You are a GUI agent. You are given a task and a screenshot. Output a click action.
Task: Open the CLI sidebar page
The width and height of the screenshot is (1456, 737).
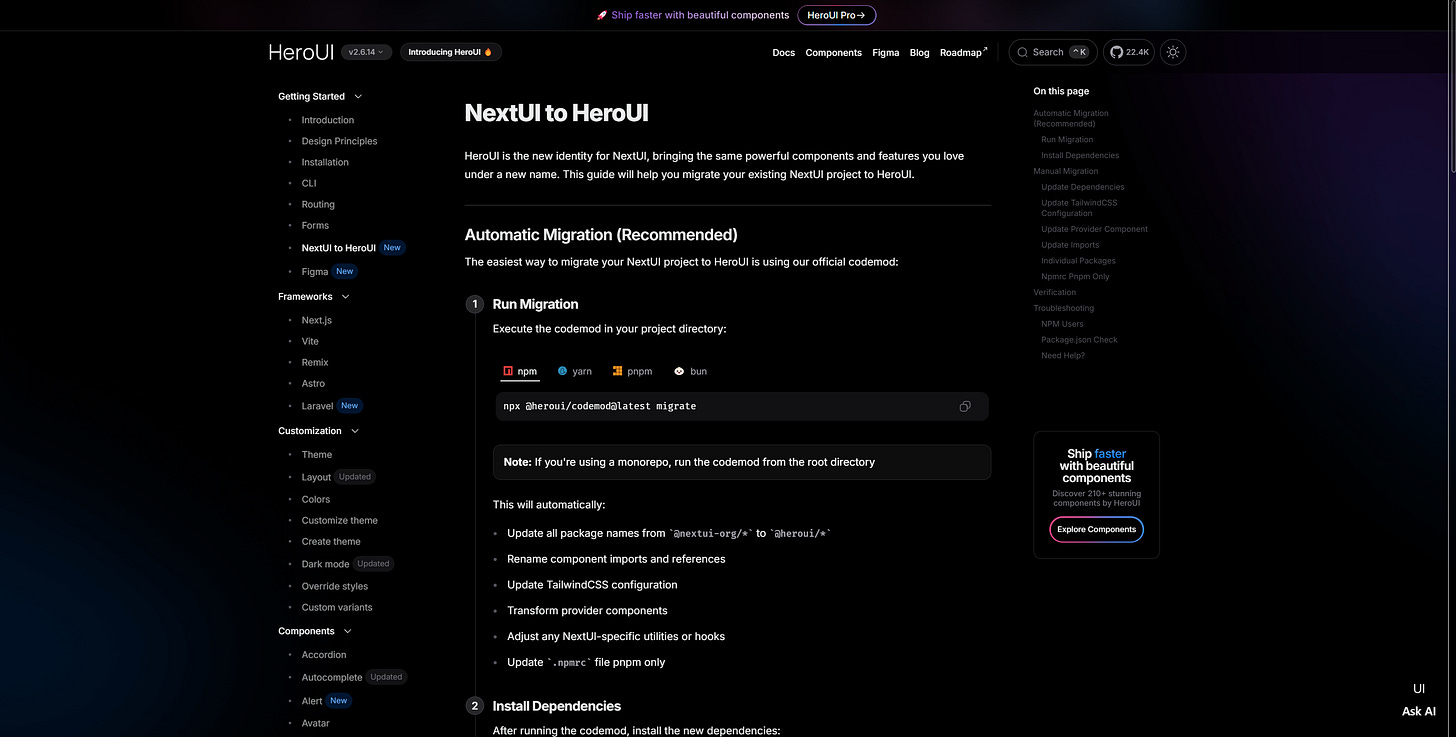[x=309, y=183]
